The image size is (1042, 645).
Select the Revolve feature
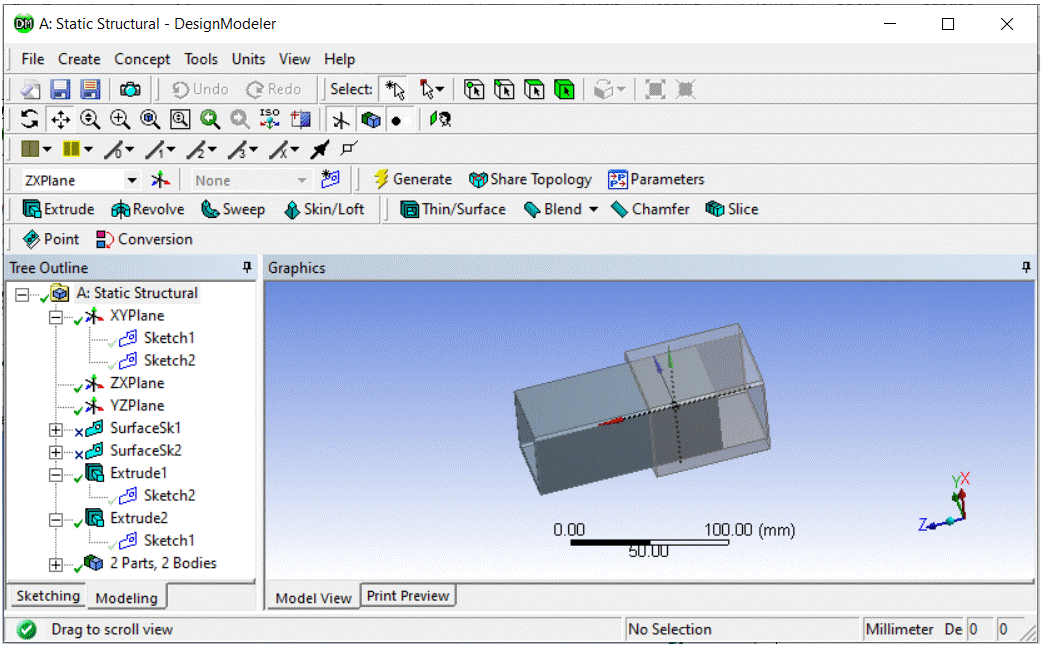[148, 209]
